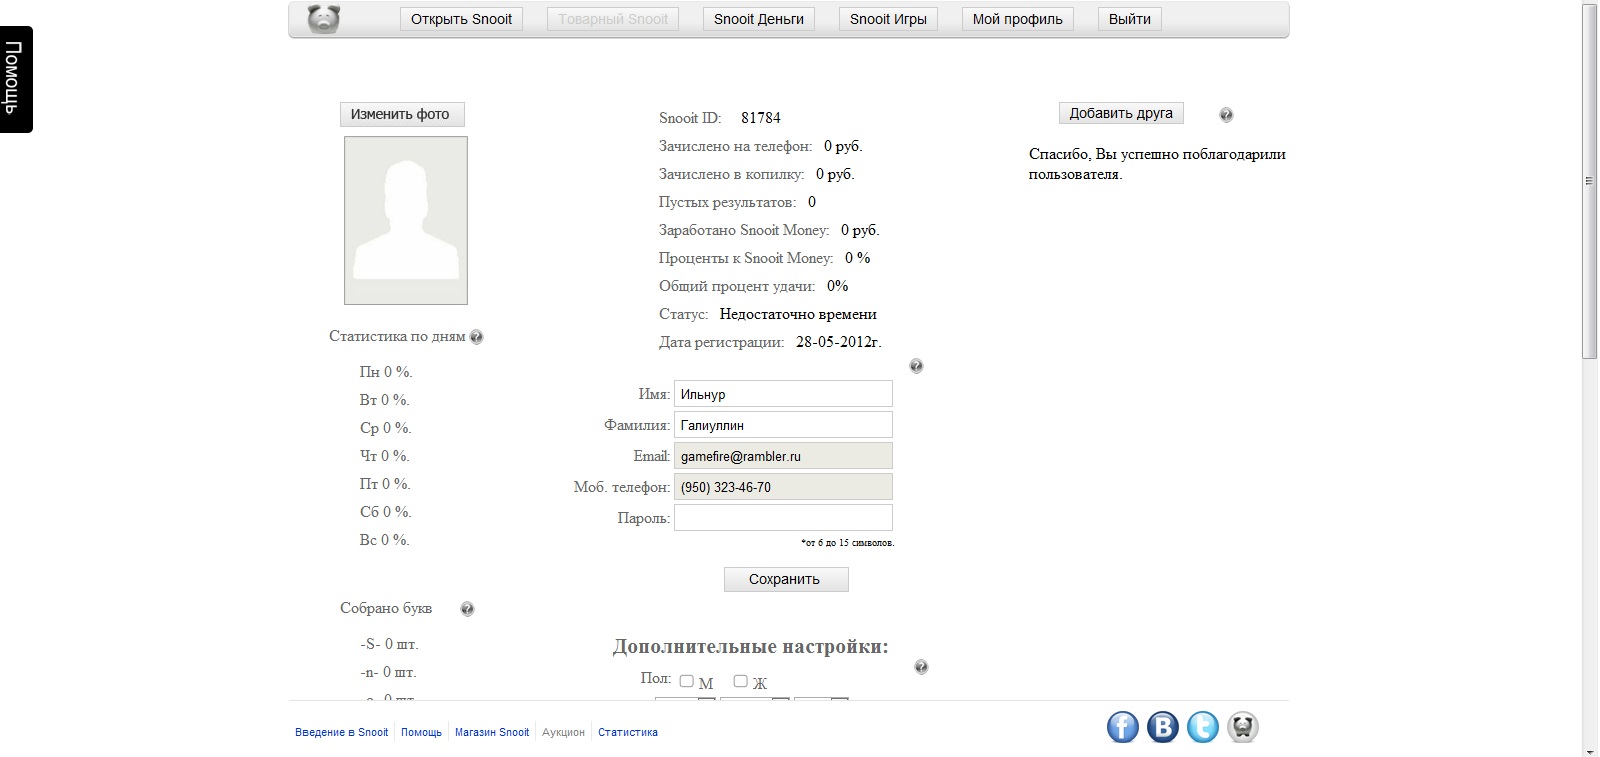Log out with the Выйти button
This screenshot has height=757, width=1600.
click(x=1130, y=19)
